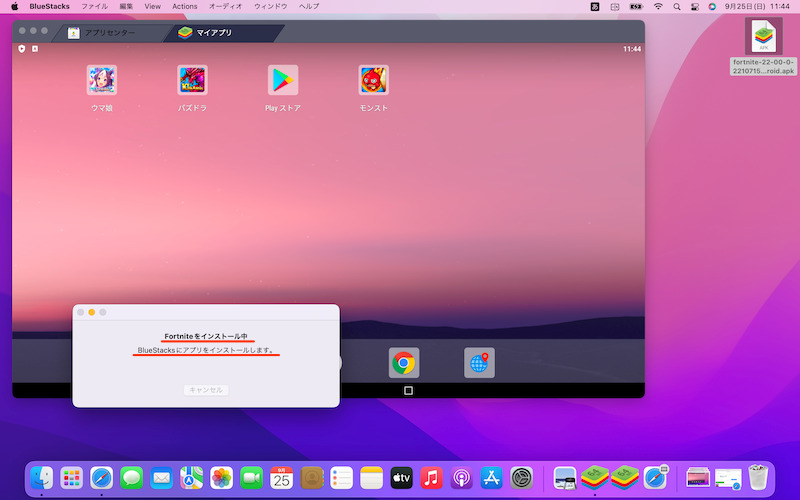The image size is (800, 500).
Task: Open the オーディオ menu
Action: (225, 6)
